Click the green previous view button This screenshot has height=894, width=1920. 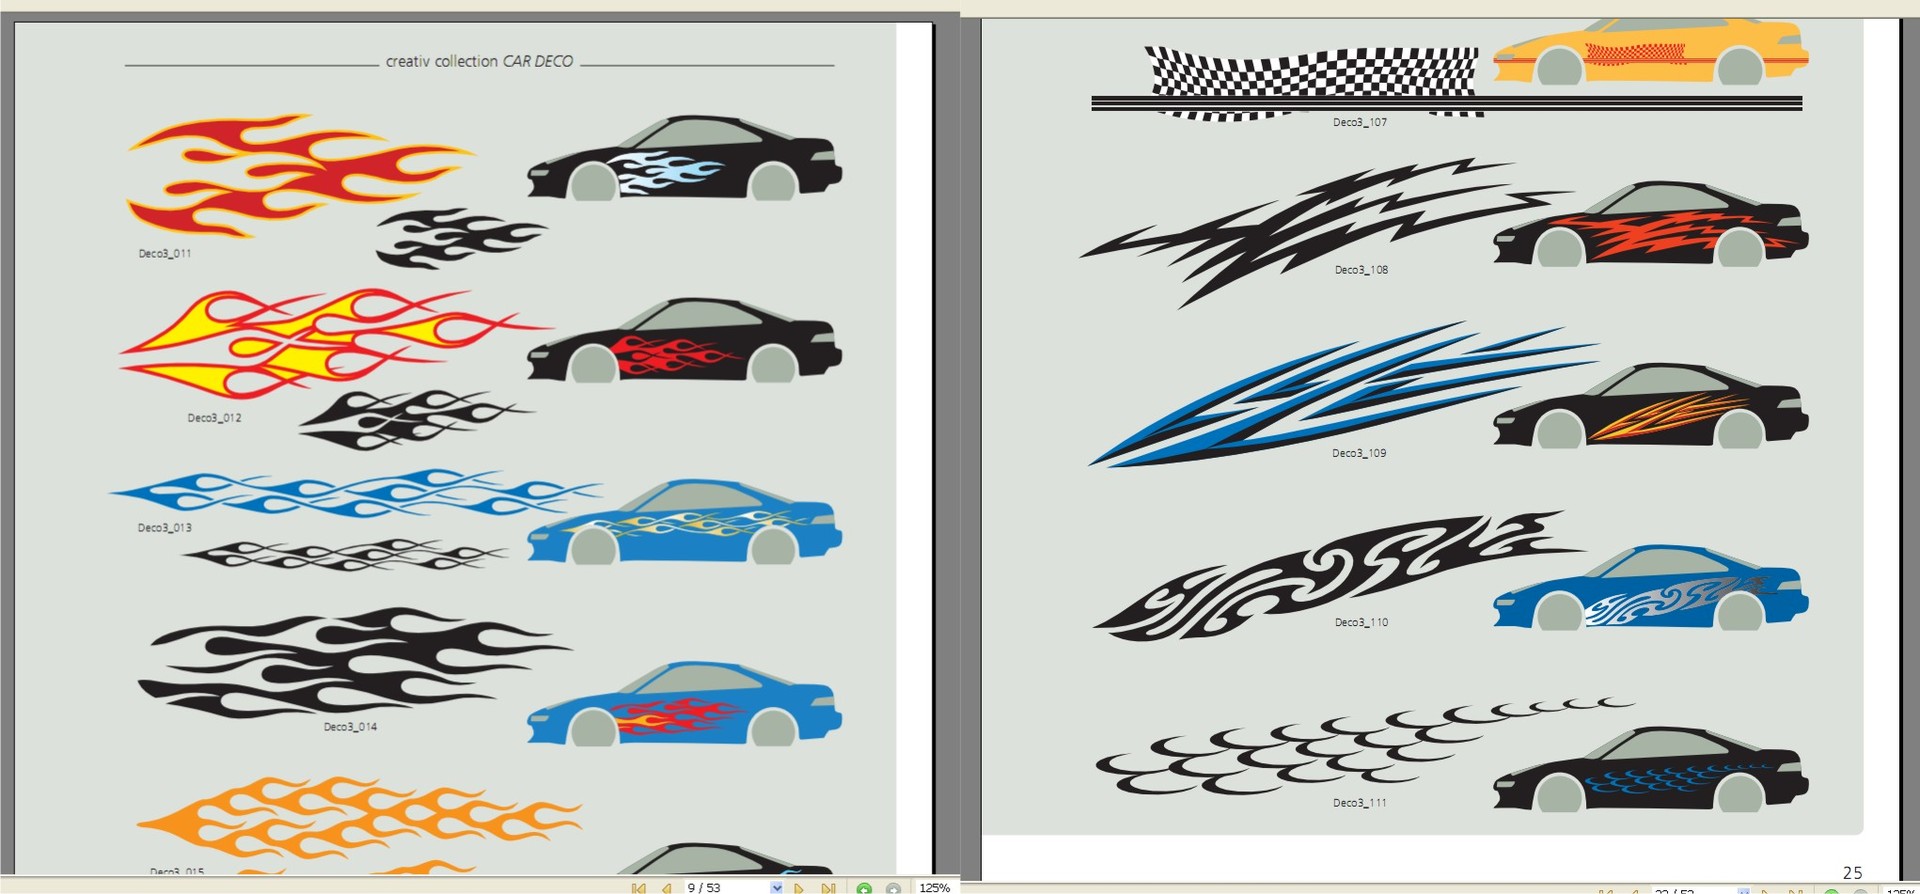click(864, 888)
